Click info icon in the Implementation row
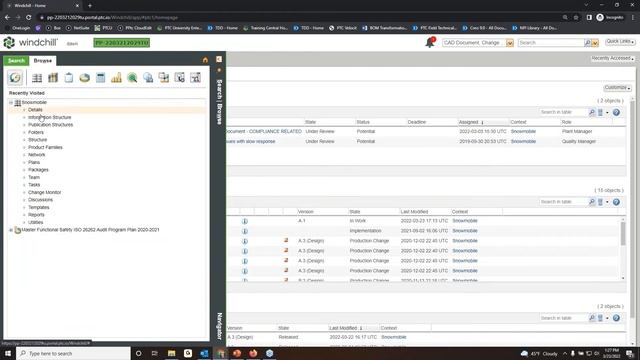The width and height of the screenshot is (640, 360). [x=245, y=231]
